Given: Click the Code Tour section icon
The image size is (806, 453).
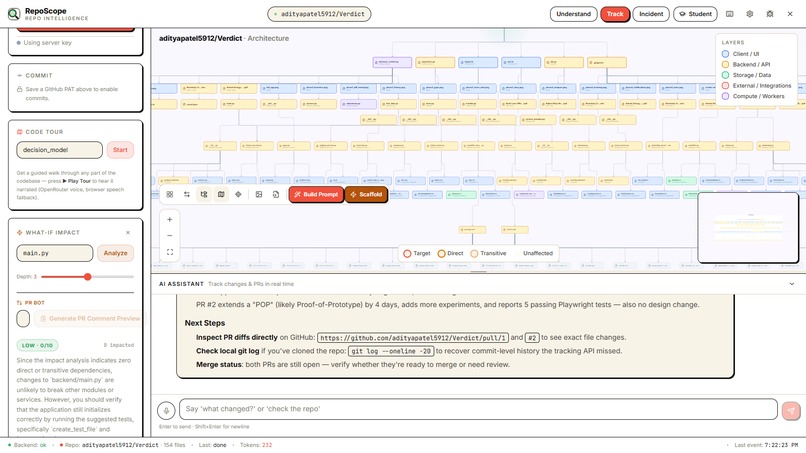Looking at the screenshot, I should 20,132.
